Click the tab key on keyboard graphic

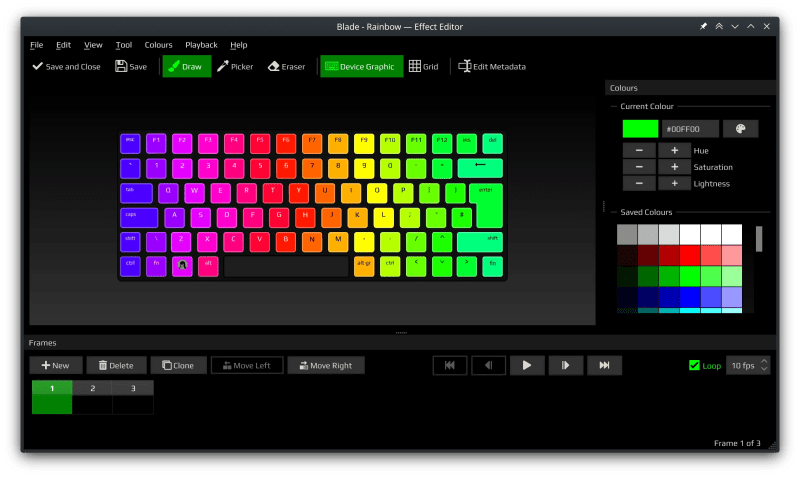pos(136,193)
